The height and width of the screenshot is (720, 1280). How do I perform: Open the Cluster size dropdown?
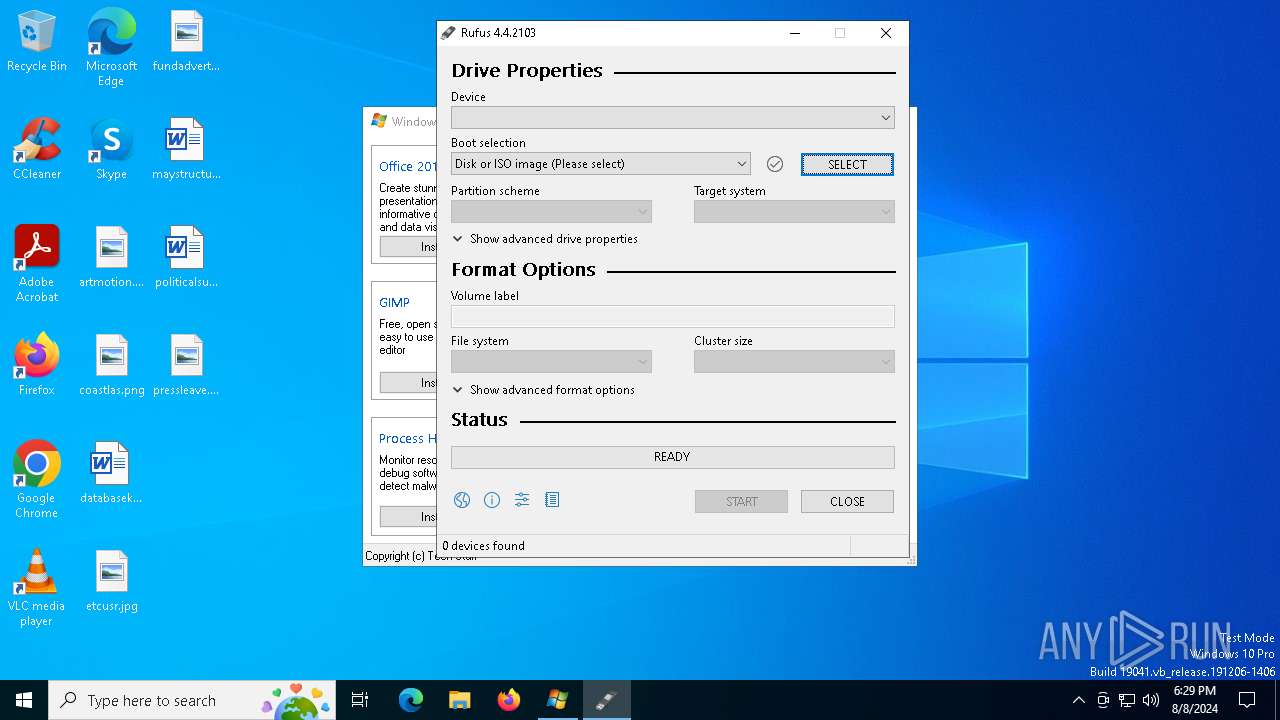tap(794, 362)
